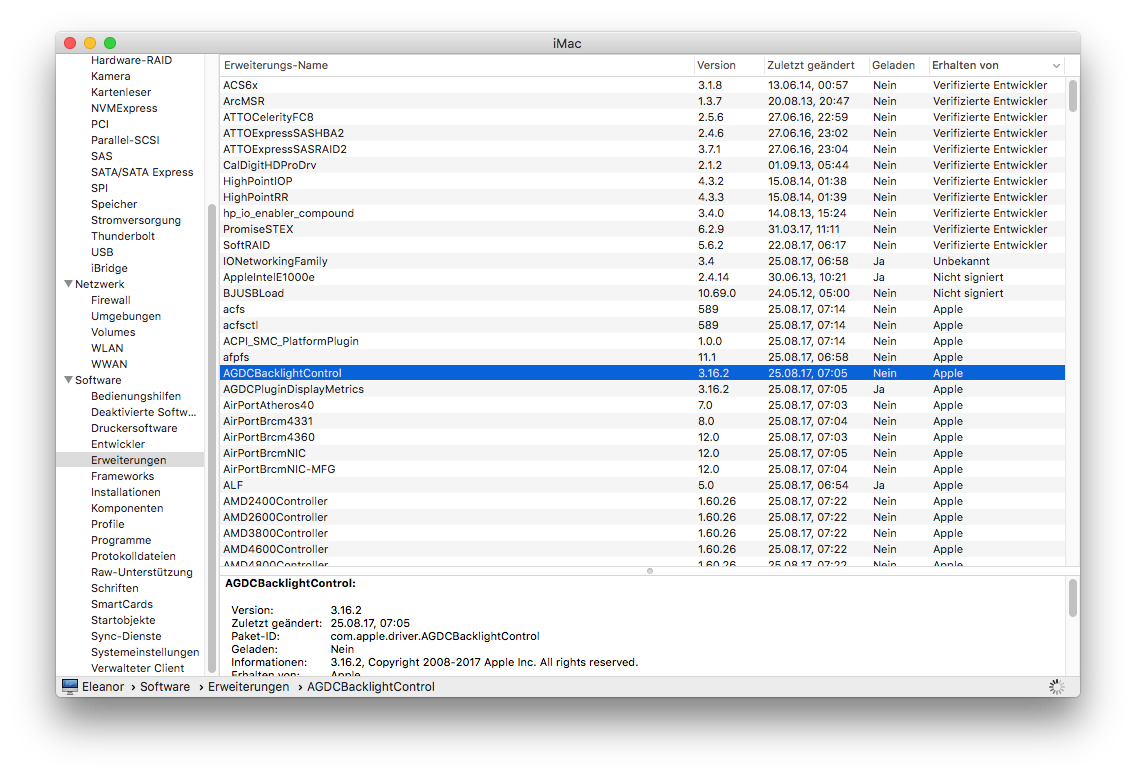Select WWAN under Netzwerk
Image resolution: width=1136 pixels, height=777 pixels.
[x=109, y=364]
